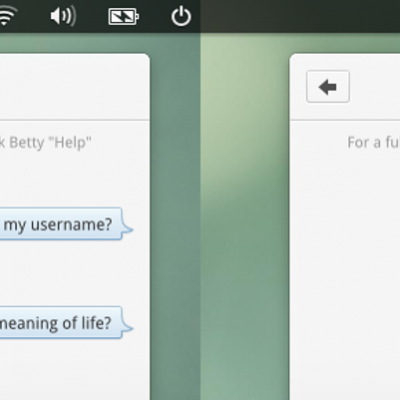Click the pointed tail of the username bubble
The height and width of the screenshot is (400, 400).
[128, 229]
